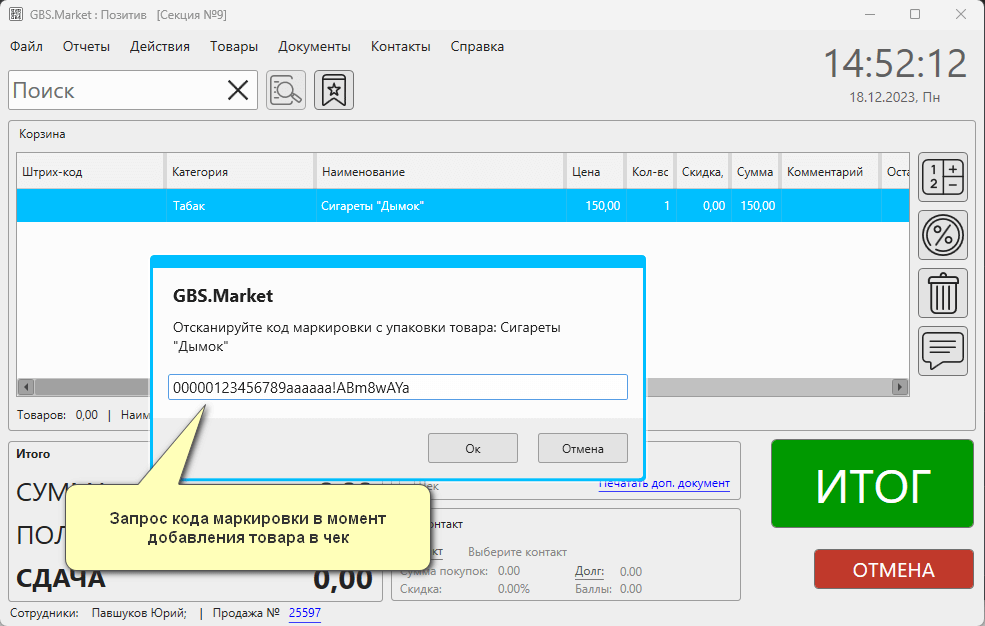Add comment using speech bubble icon
The height and width of the screenshot is (626, 985).
(x=942, y=350)
